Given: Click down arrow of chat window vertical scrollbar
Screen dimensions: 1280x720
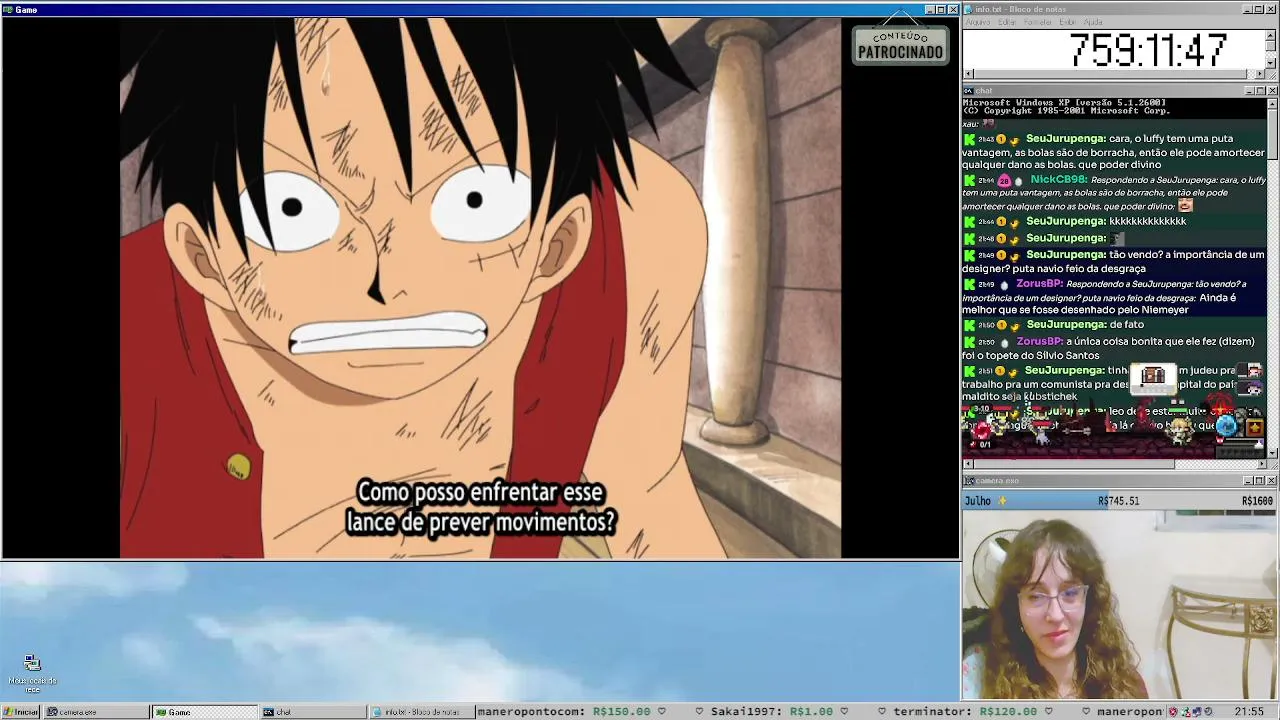Looking at the screenshot, I should (x=1272, y=452).
